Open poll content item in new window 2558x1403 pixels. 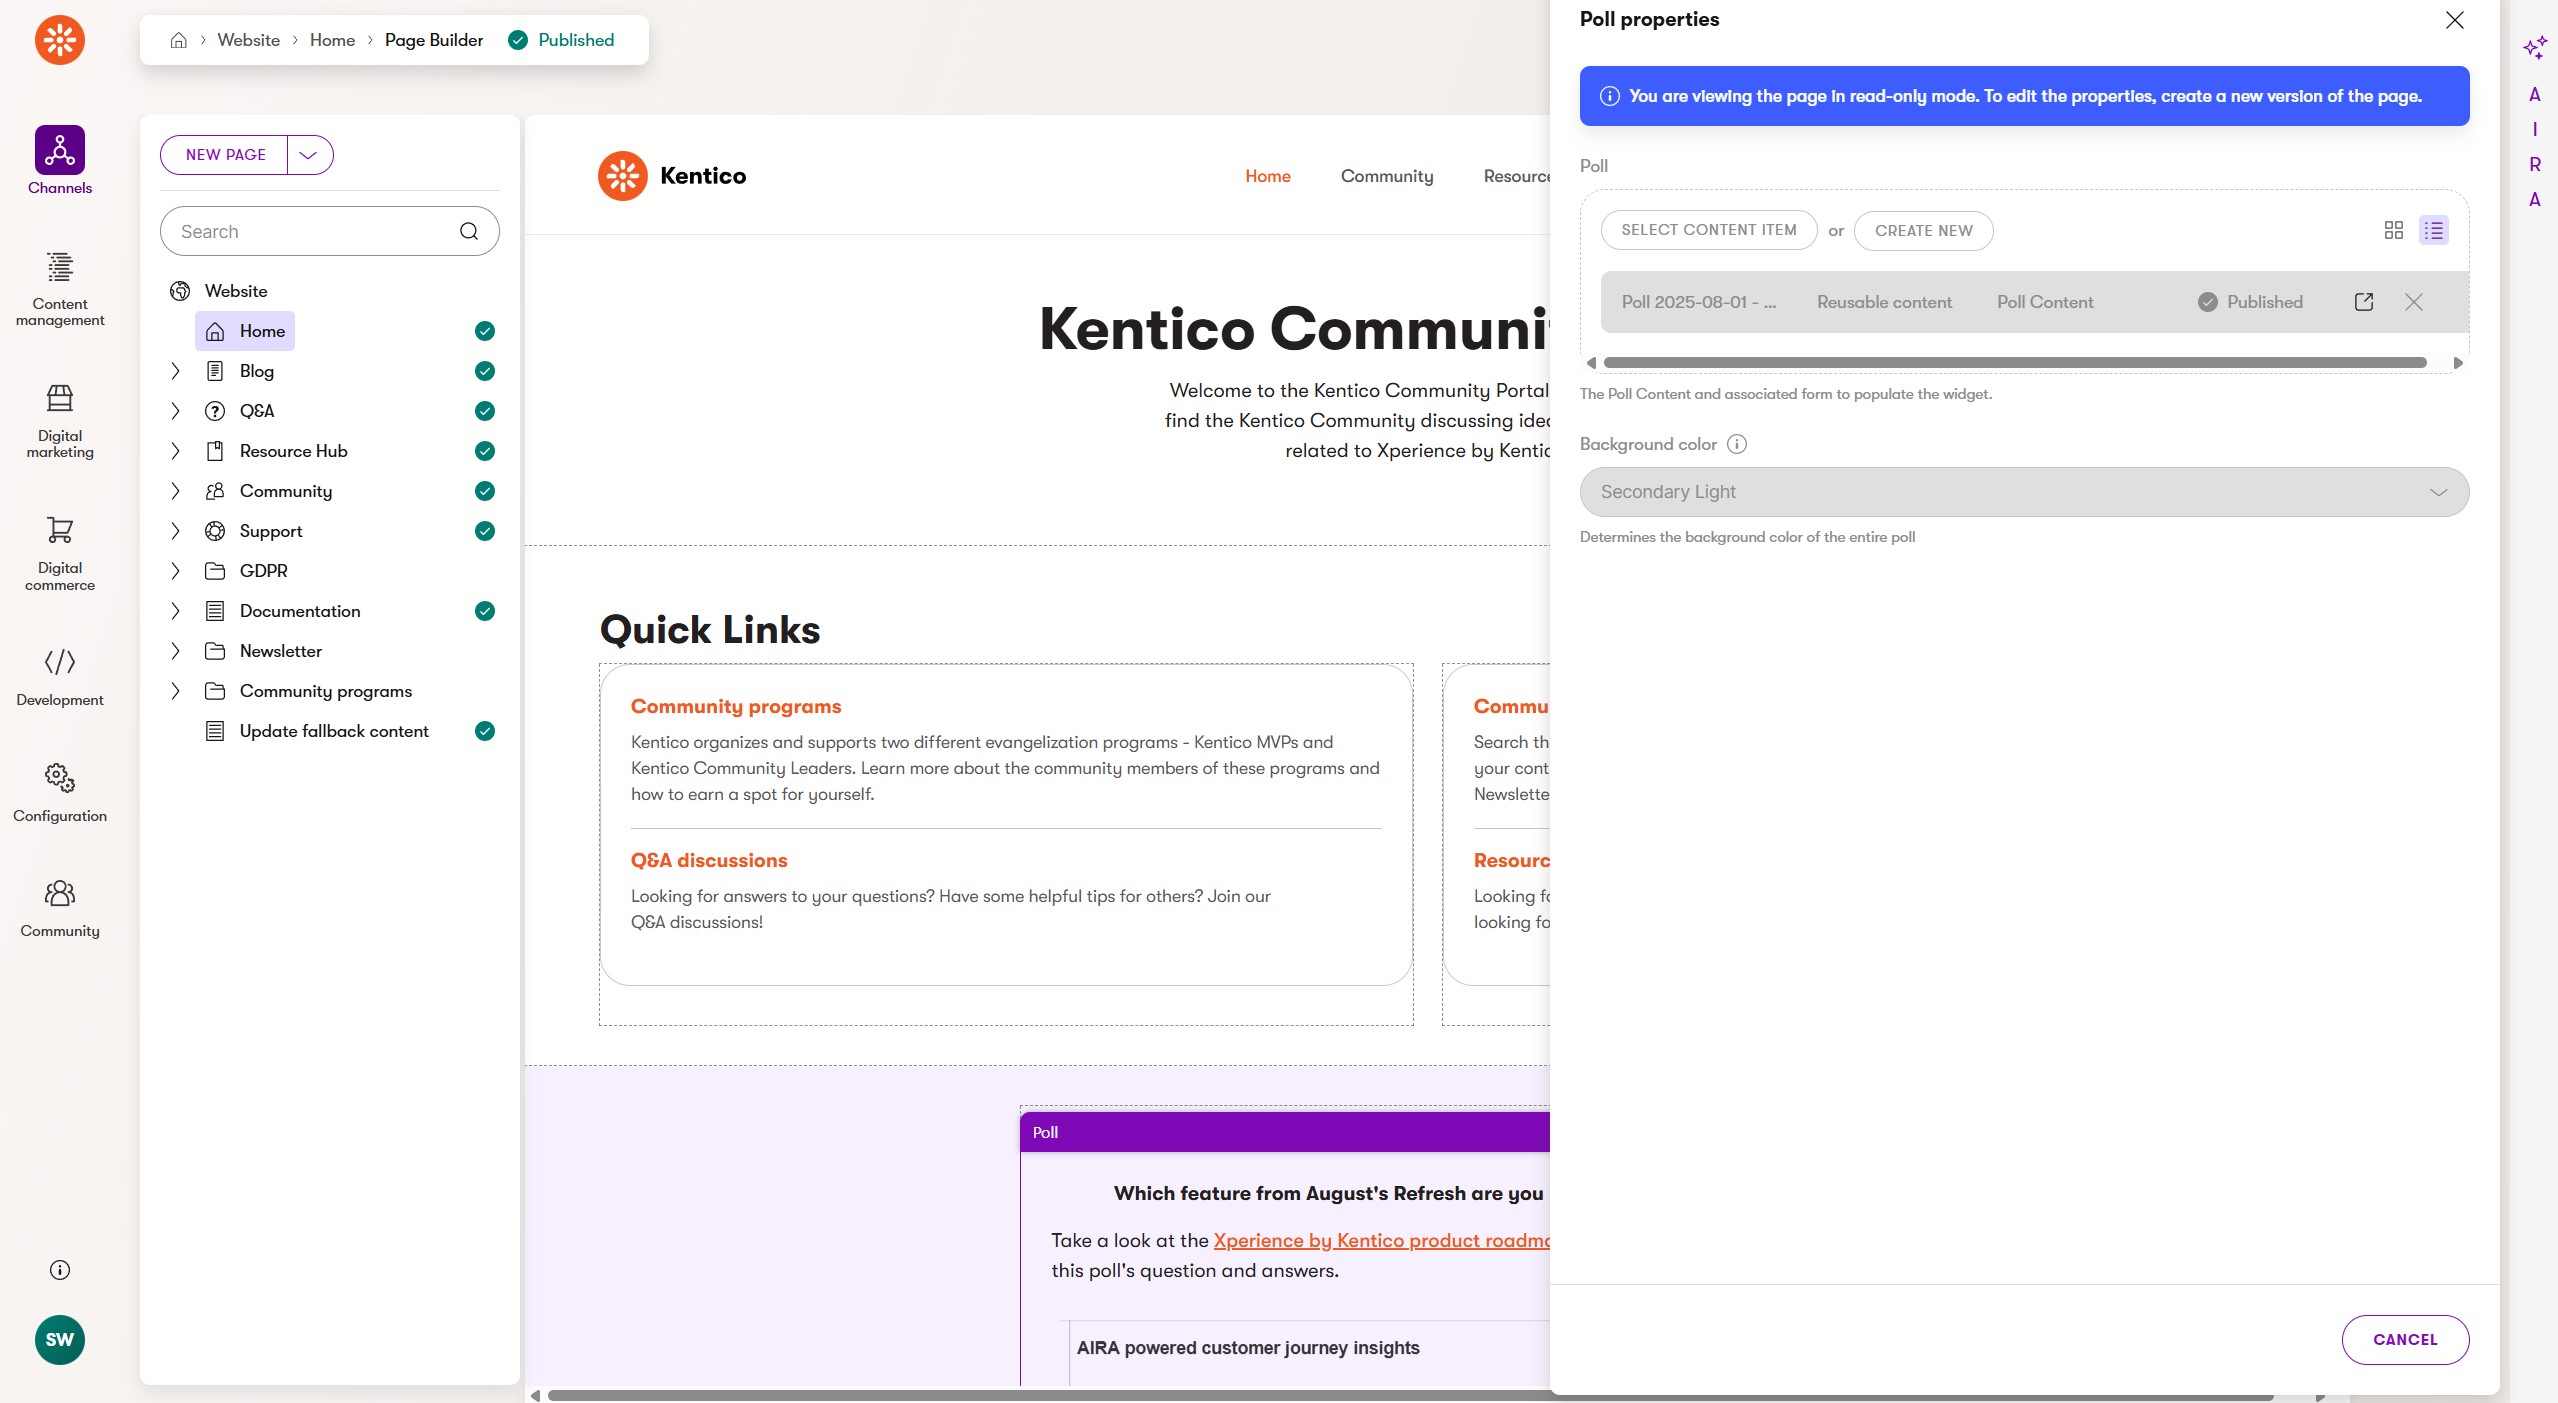click(x=2364, y=302)
